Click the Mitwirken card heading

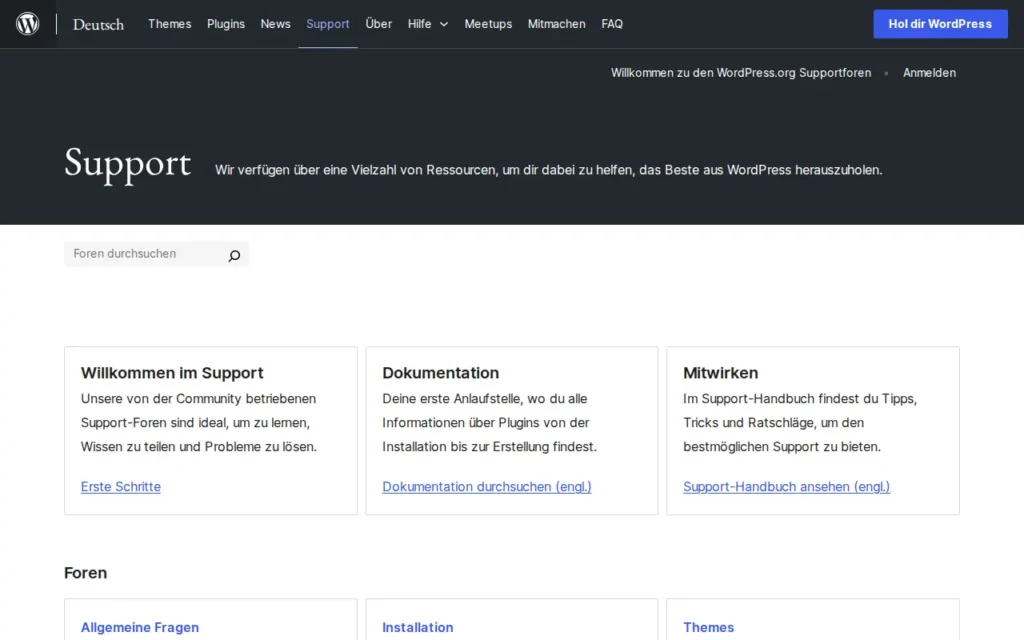click(x=720, y=373)
